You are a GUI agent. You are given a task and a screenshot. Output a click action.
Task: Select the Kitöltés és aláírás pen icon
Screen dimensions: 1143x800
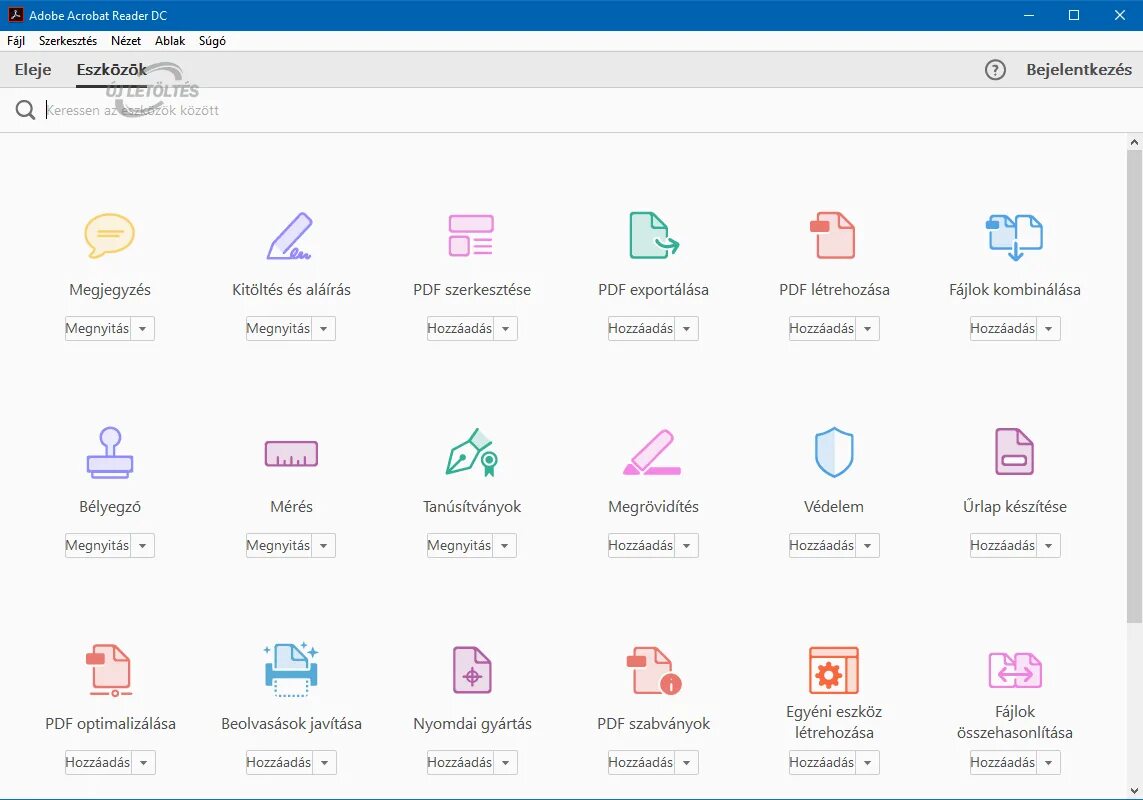tap(289, 236)
